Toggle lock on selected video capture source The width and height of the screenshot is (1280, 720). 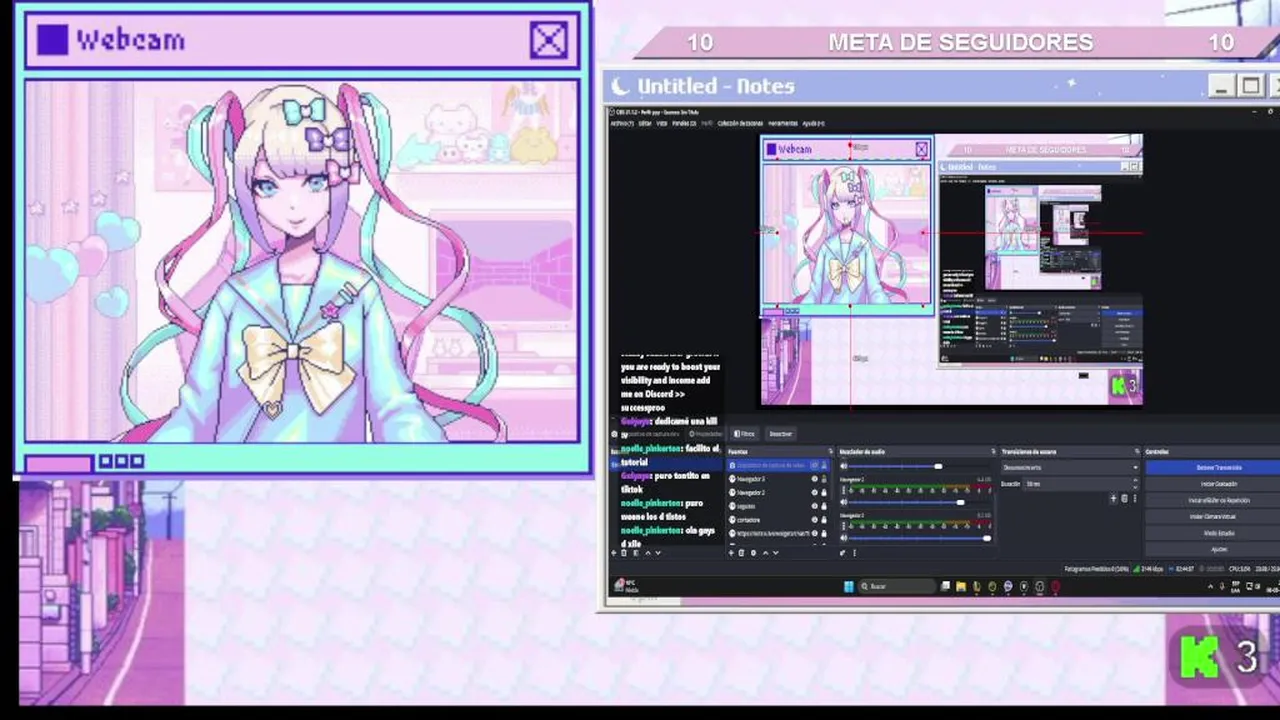pos(824,465)
